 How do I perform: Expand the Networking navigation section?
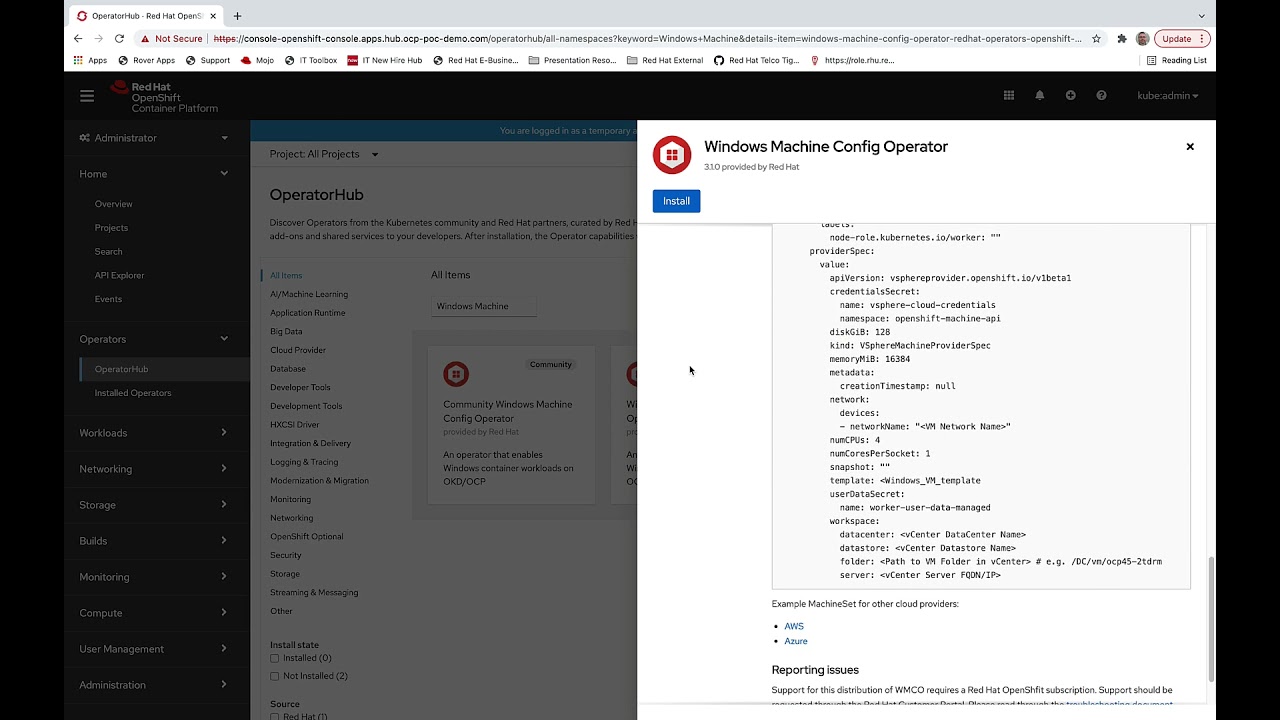[157, 469]
